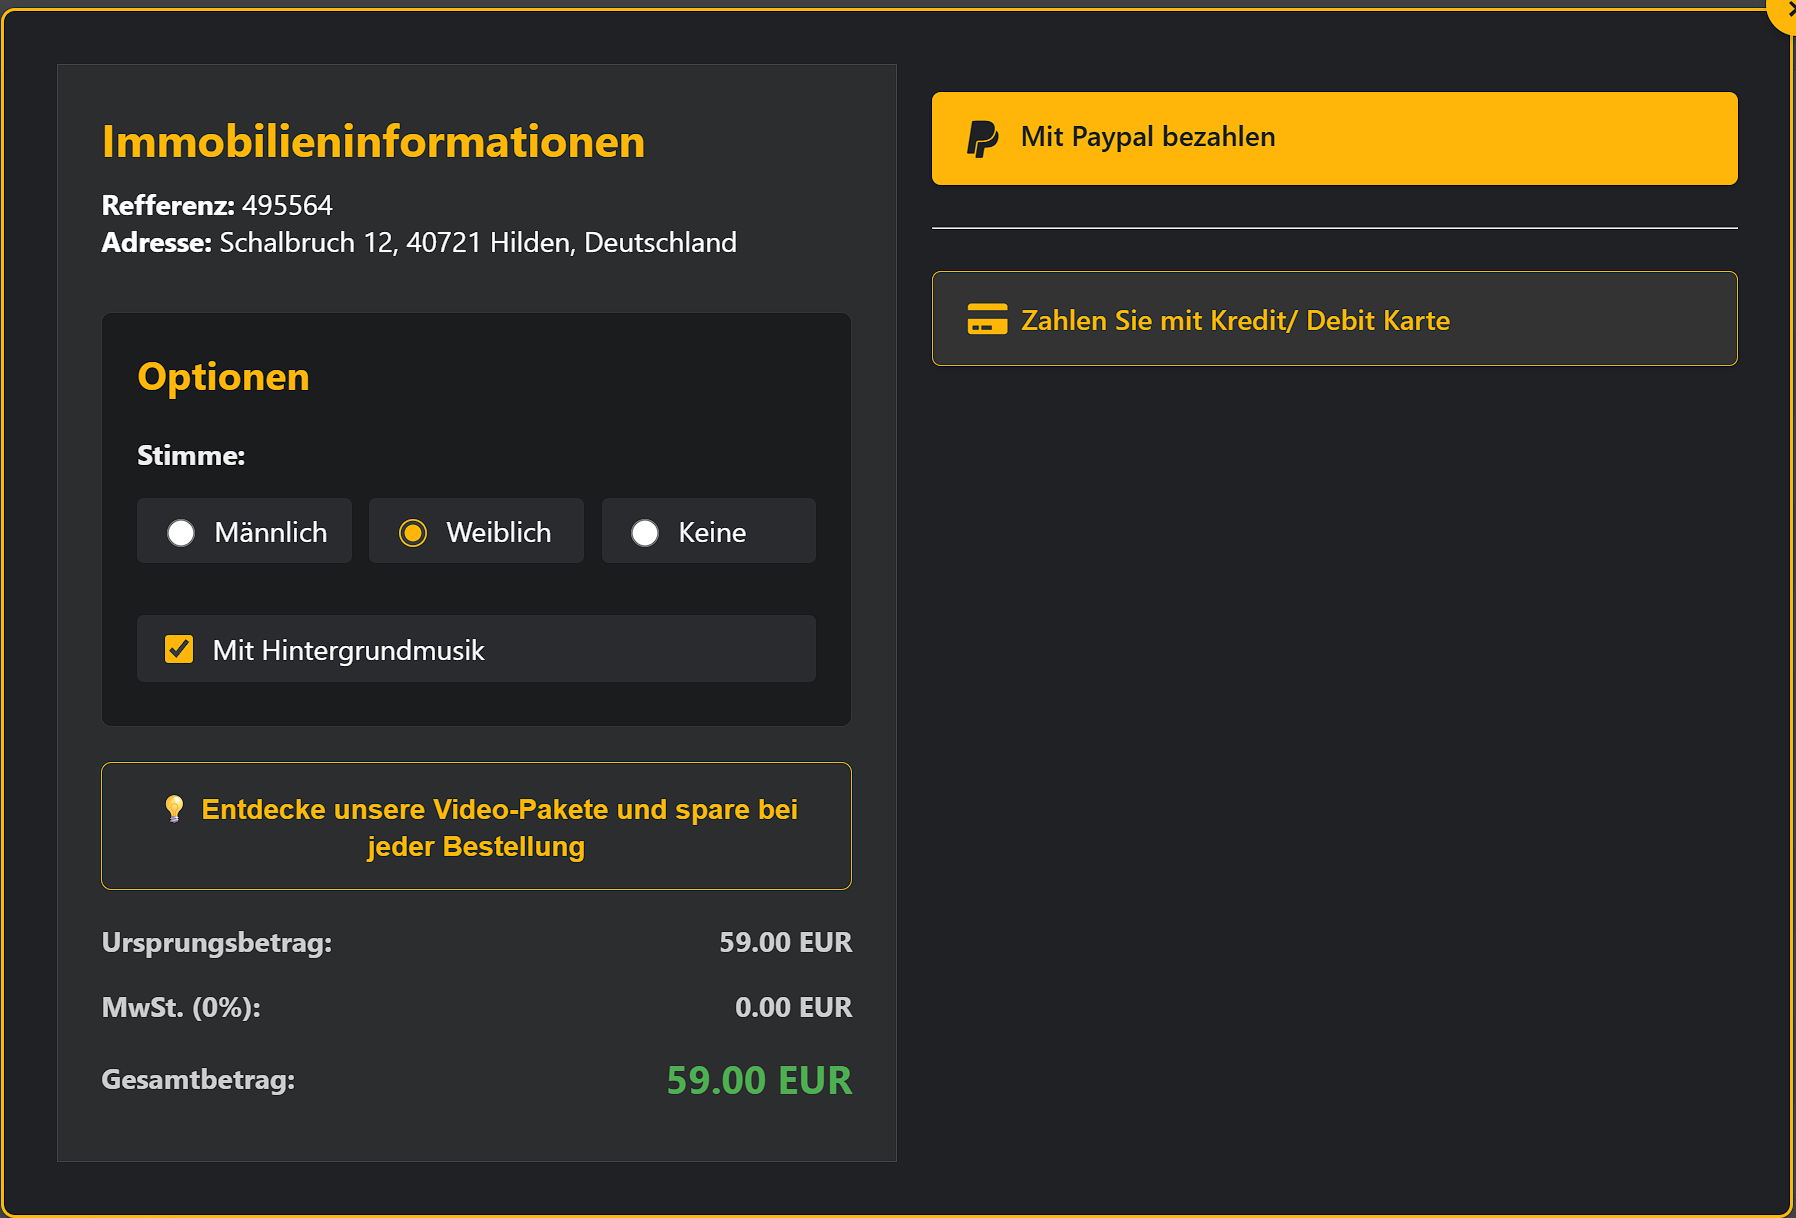Click the Männlich option label
The image size is (1796, 1218).
pyautogui.click(x=271, y=532)
